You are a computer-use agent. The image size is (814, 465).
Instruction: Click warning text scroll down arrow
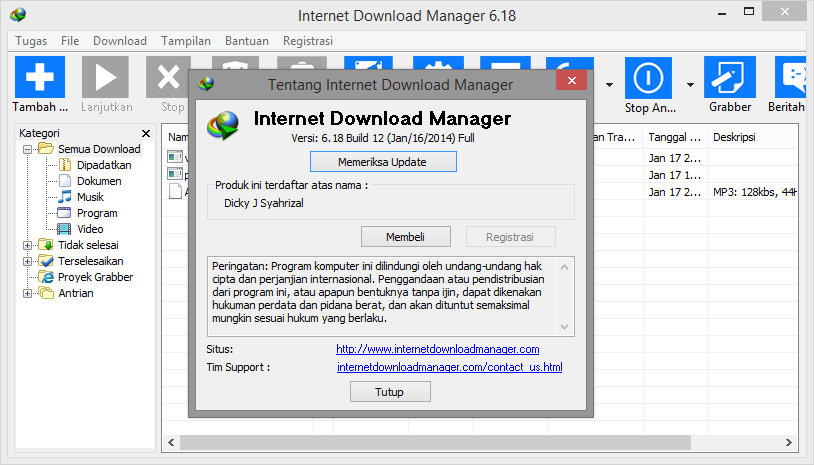pos(565,327)
